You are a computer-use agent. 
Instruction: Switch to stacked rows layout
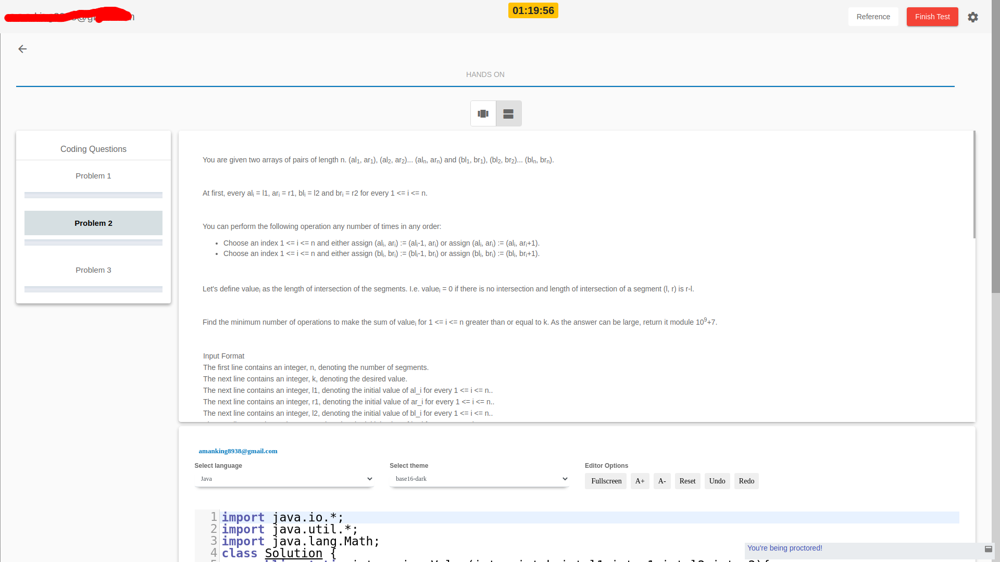[508, 114]
